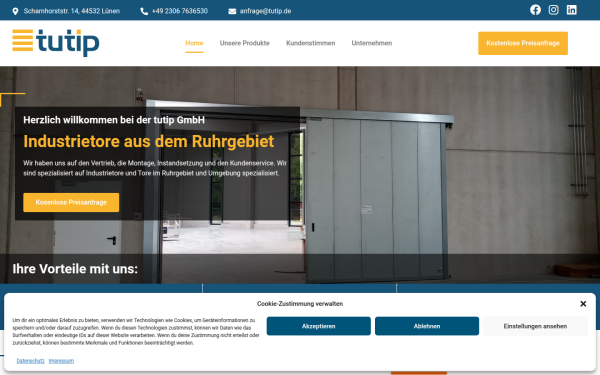Accept cookies with Akzeptieren

[318, 326]
